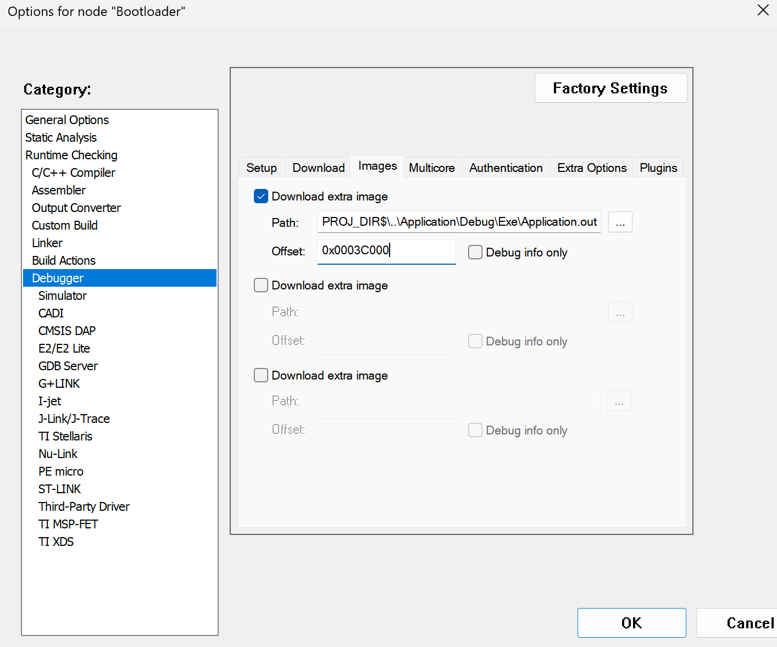Enable the third Download extra image checkbox
The height and width of the screenshot is (647, 777).
261,375
